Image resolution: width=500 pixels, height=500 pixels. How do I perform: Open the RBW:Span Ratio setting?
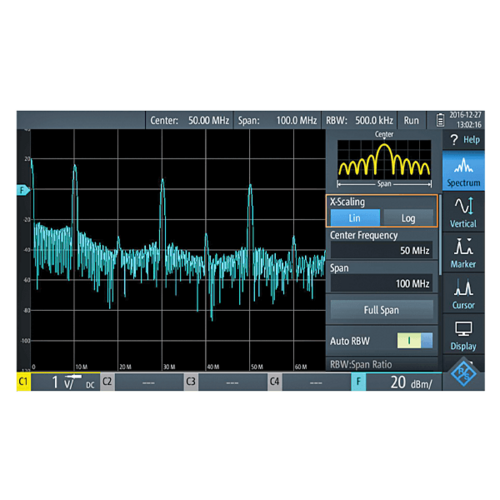click(382, 364)
